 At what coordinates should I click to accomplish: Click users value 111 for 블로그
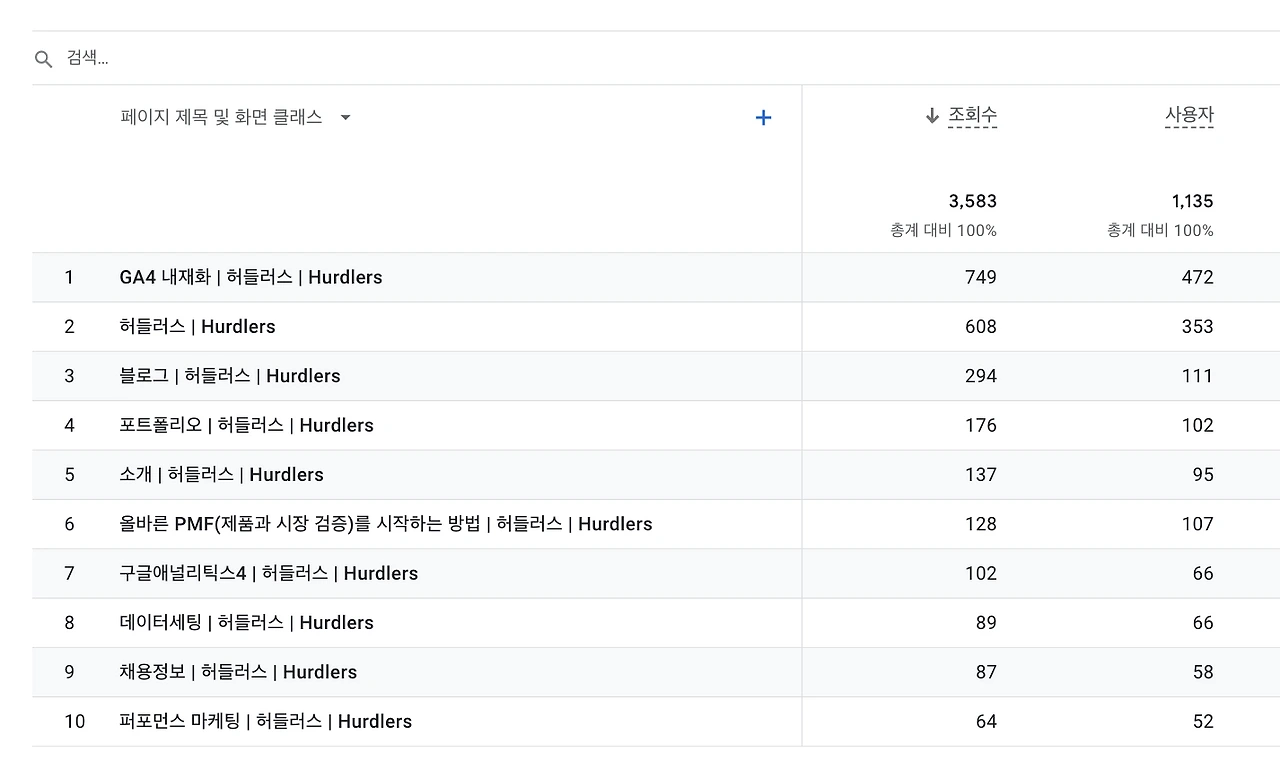click(x=1198, y=376)
